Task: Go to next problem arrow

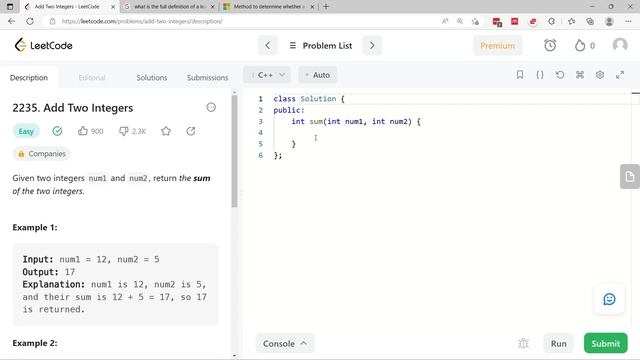Action: 372,45
